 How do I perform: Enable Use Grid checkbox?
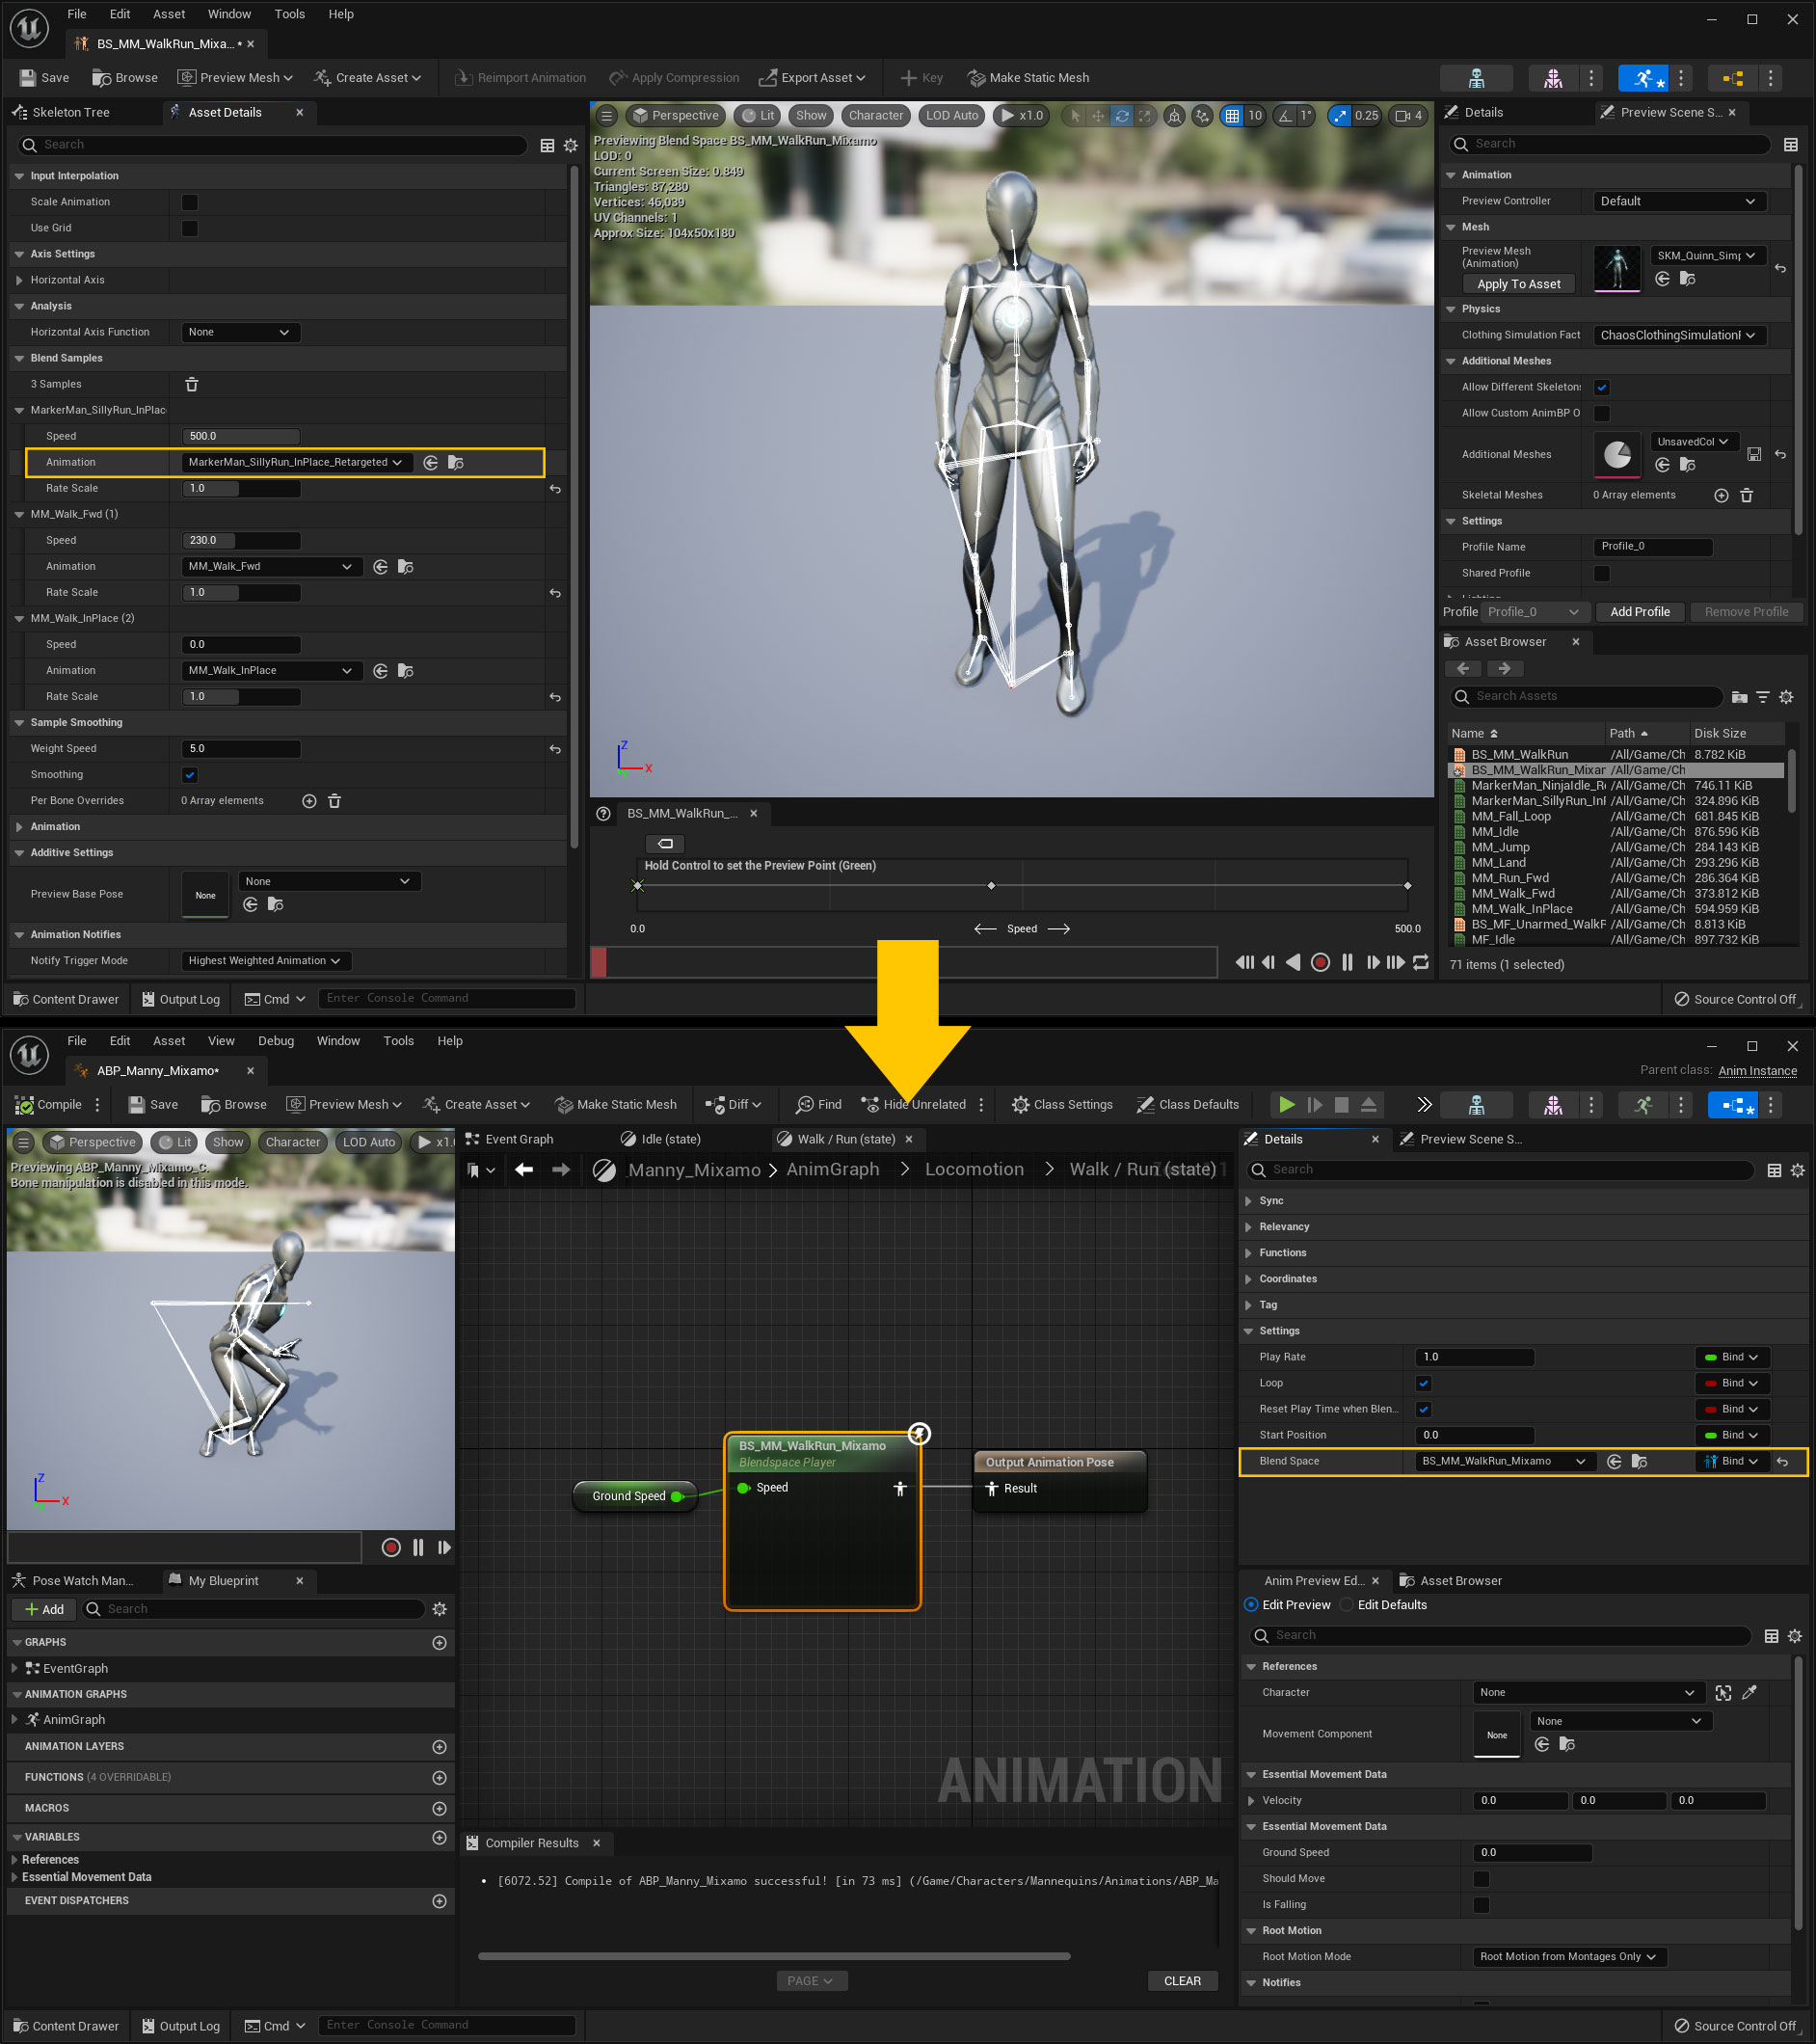click(x=190, y=229)
